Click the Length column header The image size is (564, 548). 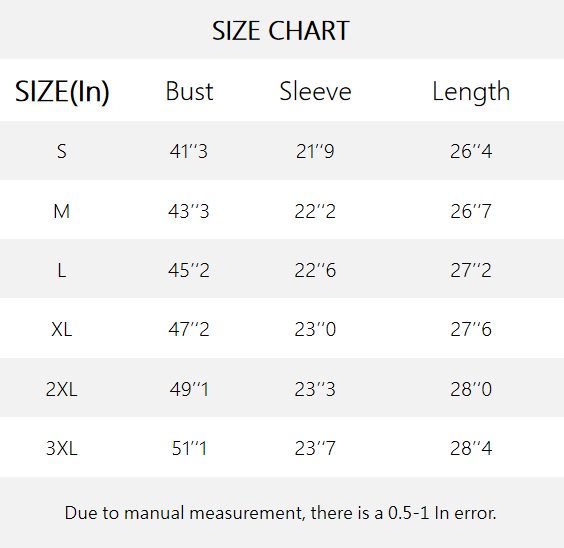471,92
